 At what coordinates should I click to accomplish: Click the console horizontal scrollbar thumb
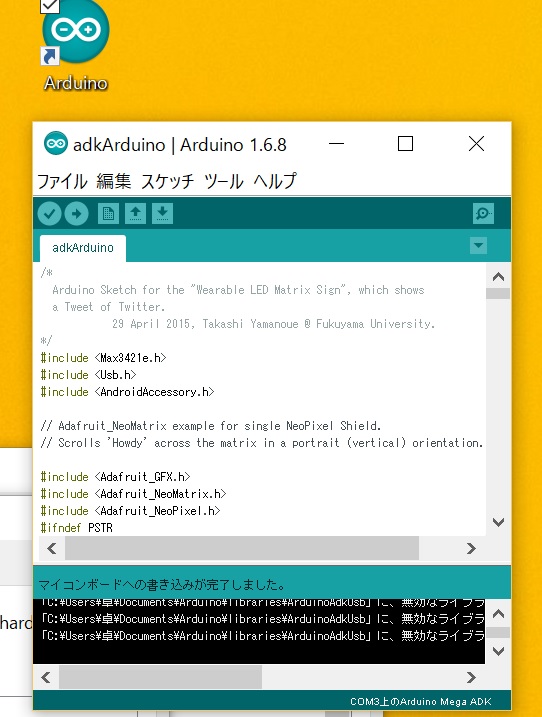161,677
